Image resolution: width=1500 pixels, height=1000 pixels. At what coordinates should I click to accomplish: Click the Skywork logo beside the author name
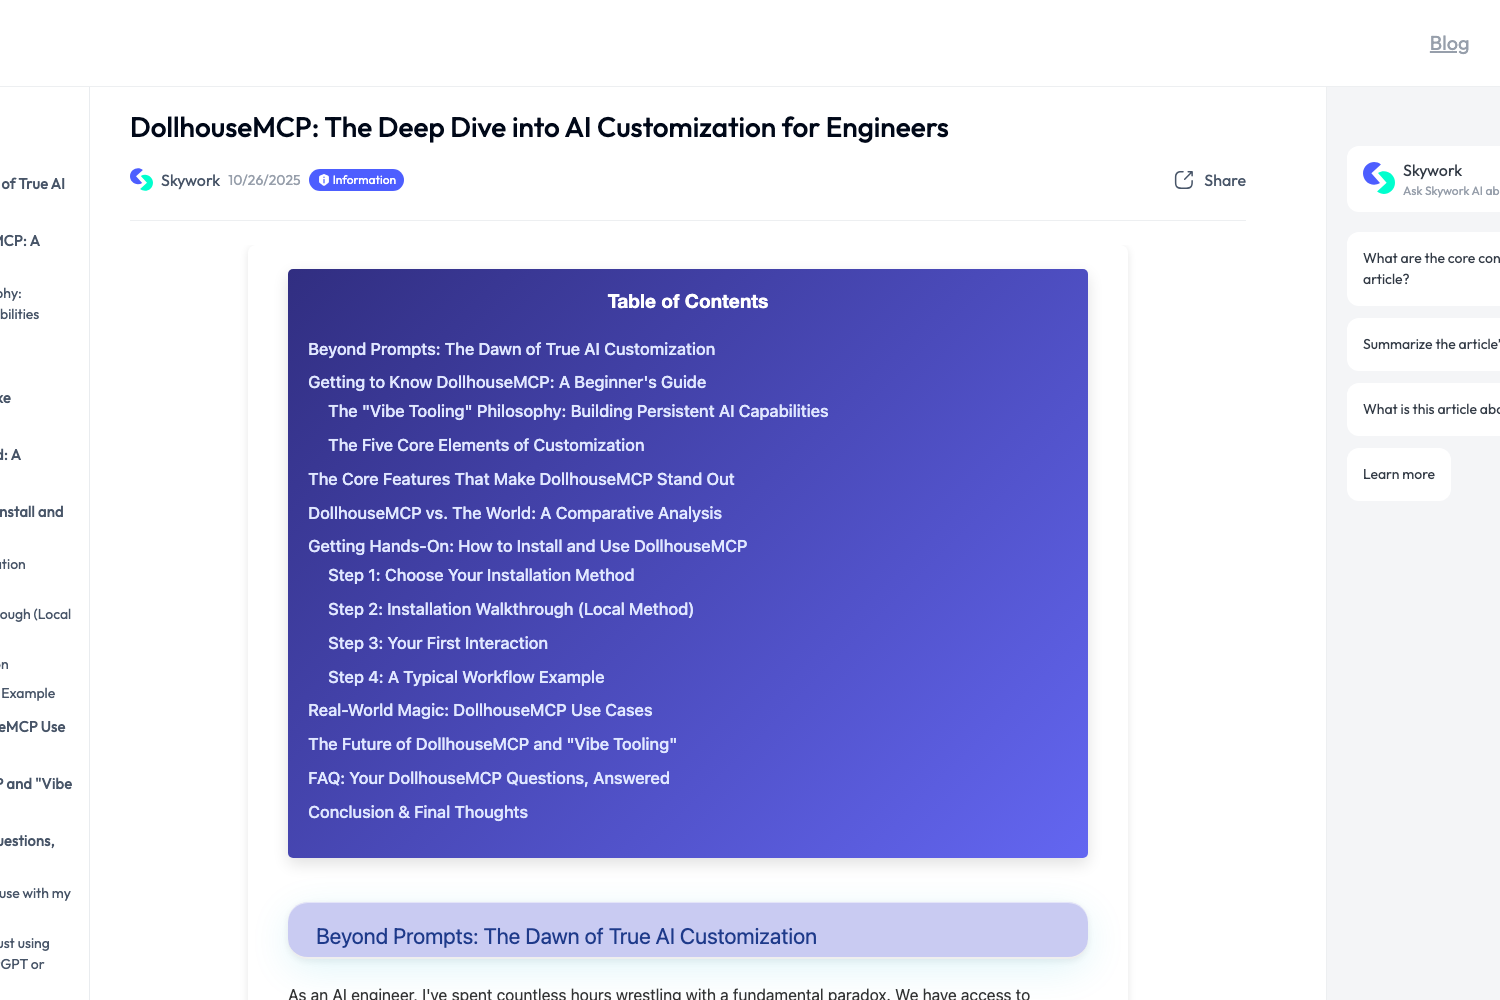pyautogui.click(x=141, y=179)
